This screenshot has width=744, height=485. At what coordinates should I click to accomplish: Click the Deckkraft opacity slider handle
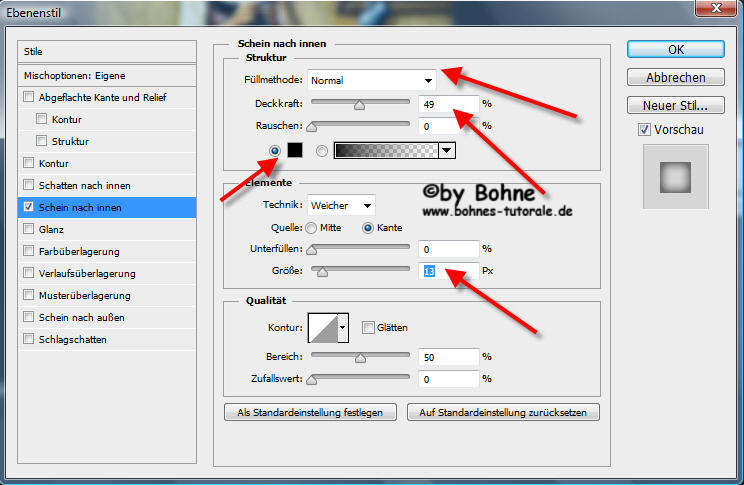[x=359, y=103]
